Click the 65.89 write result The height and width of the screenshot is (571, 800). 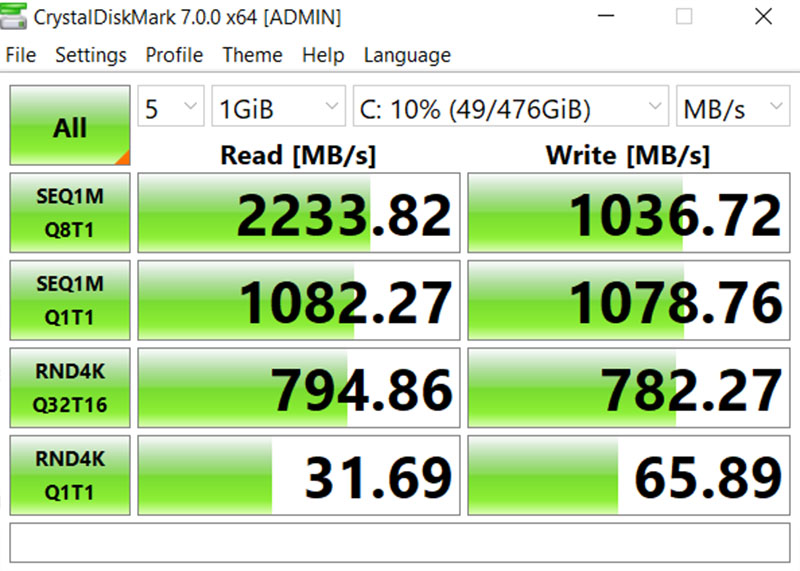[629, 475]
